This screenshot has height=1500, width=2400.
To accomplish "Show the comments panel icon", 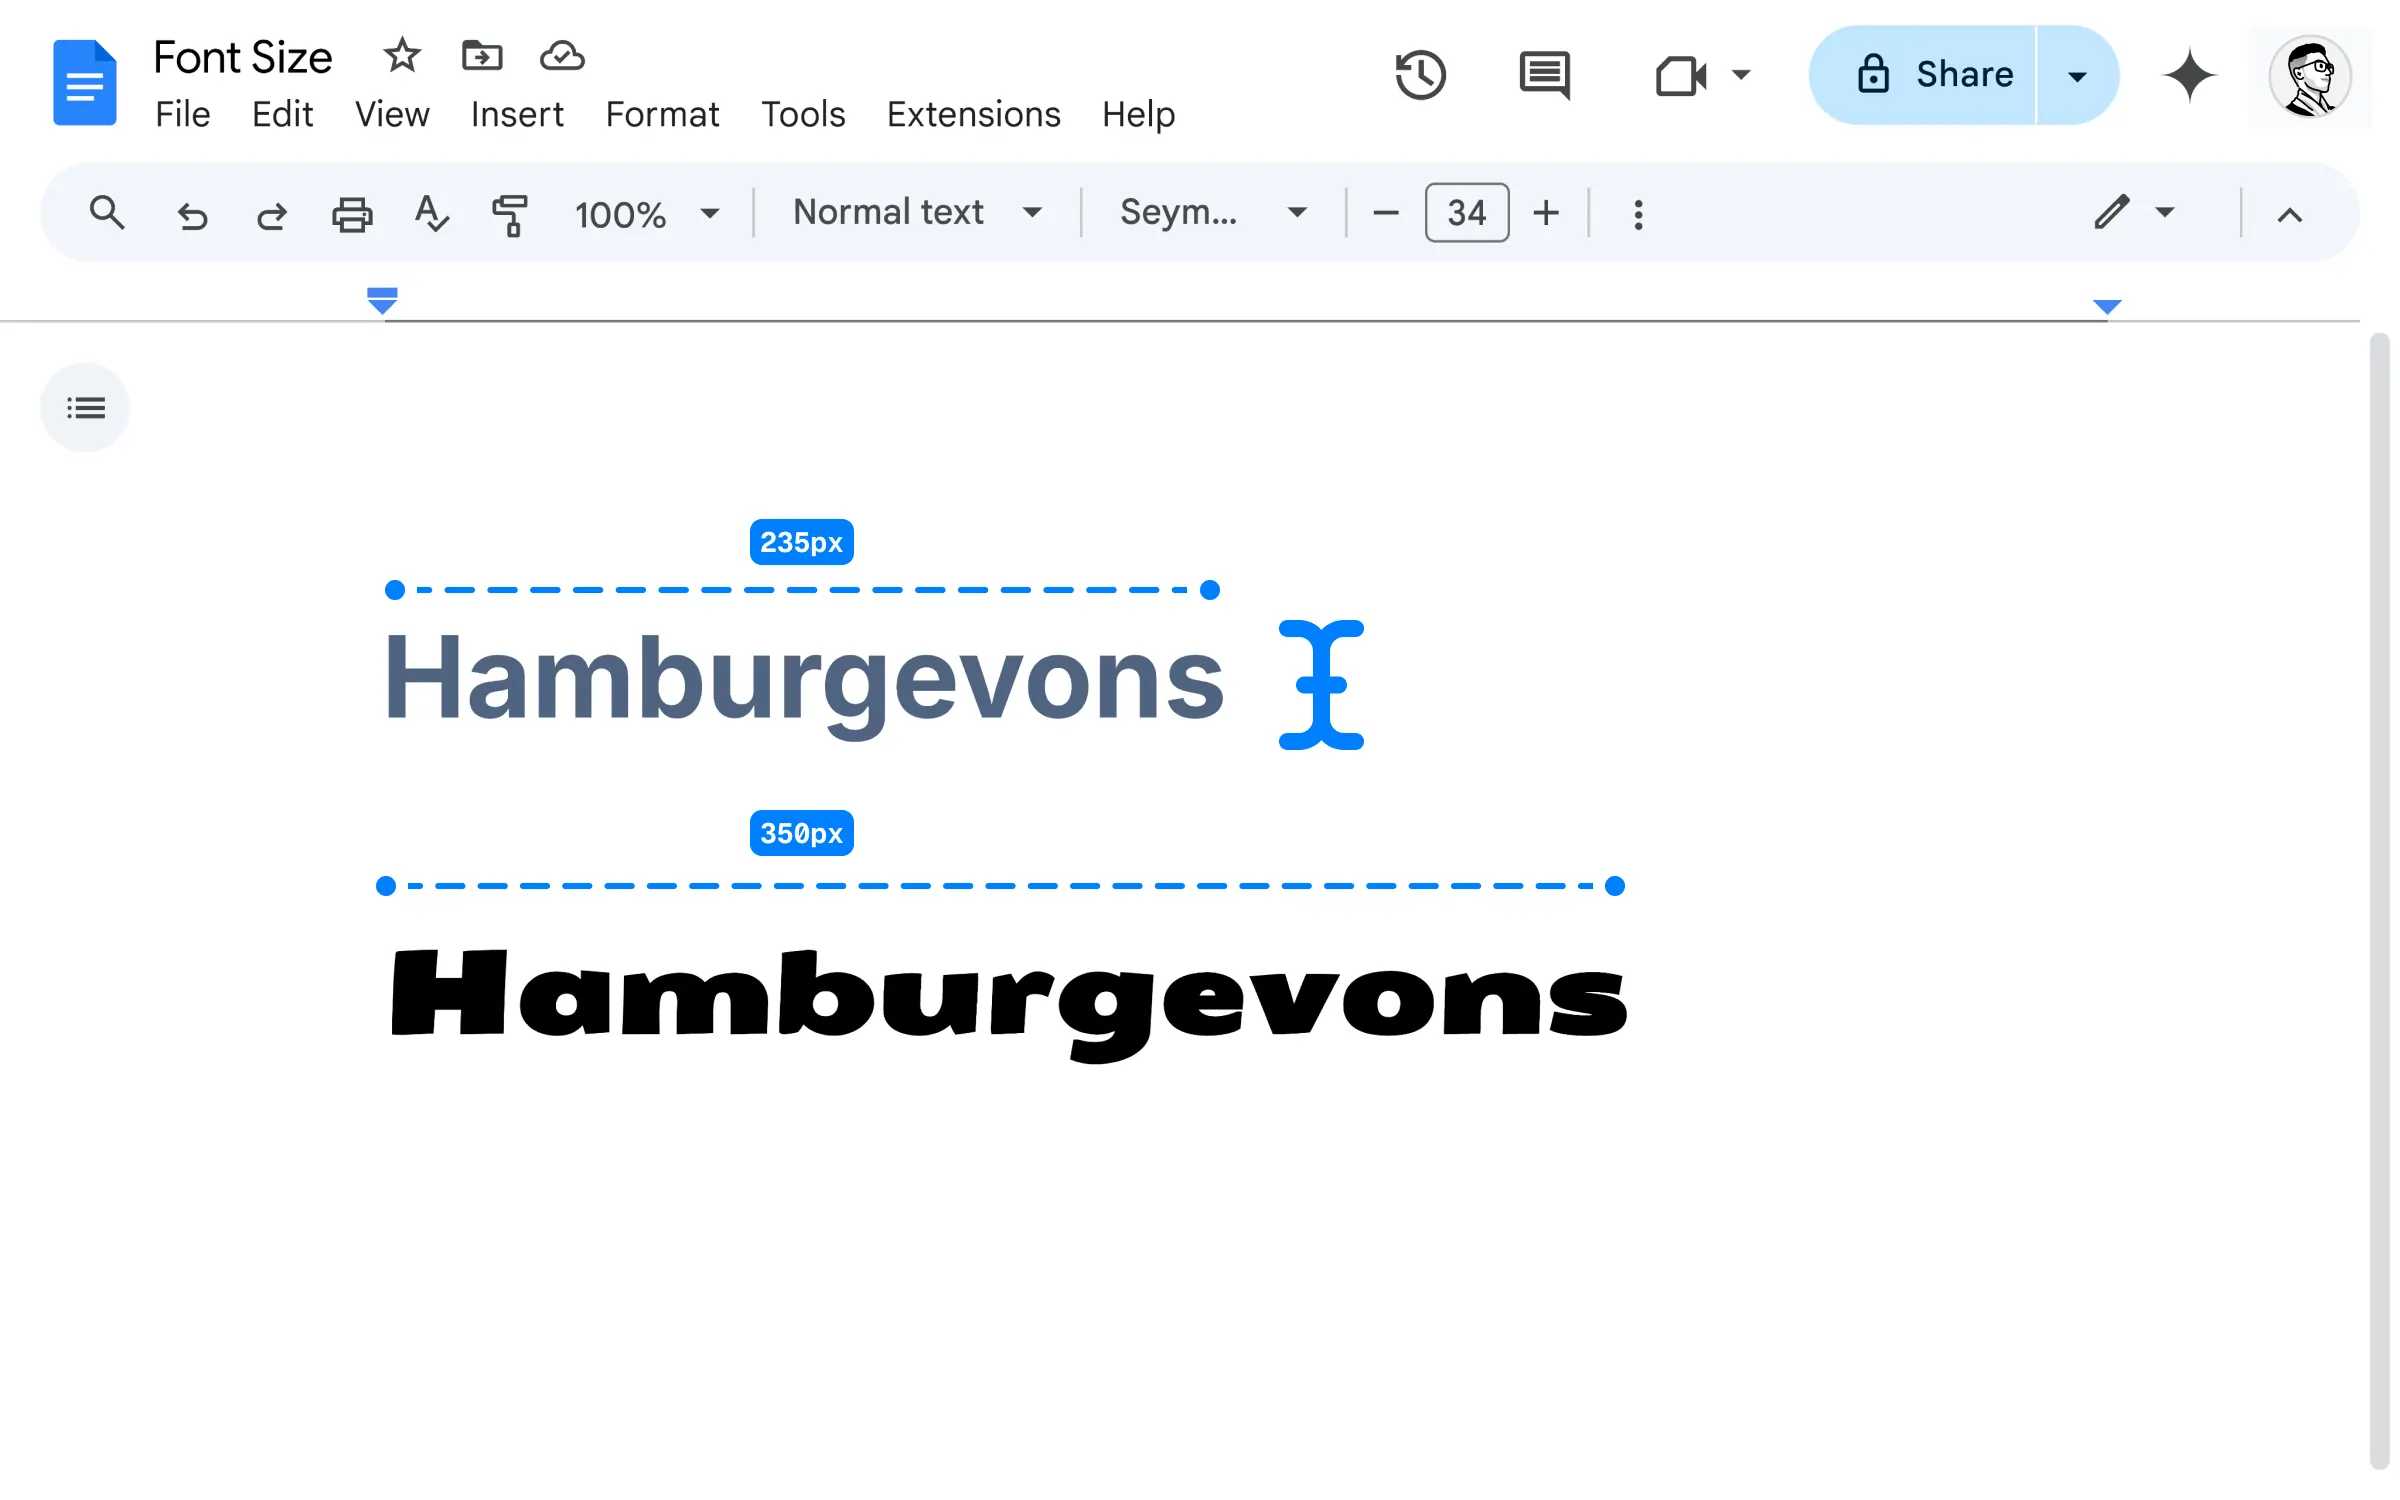I will pyautogui.click(x=1545, y=75).
